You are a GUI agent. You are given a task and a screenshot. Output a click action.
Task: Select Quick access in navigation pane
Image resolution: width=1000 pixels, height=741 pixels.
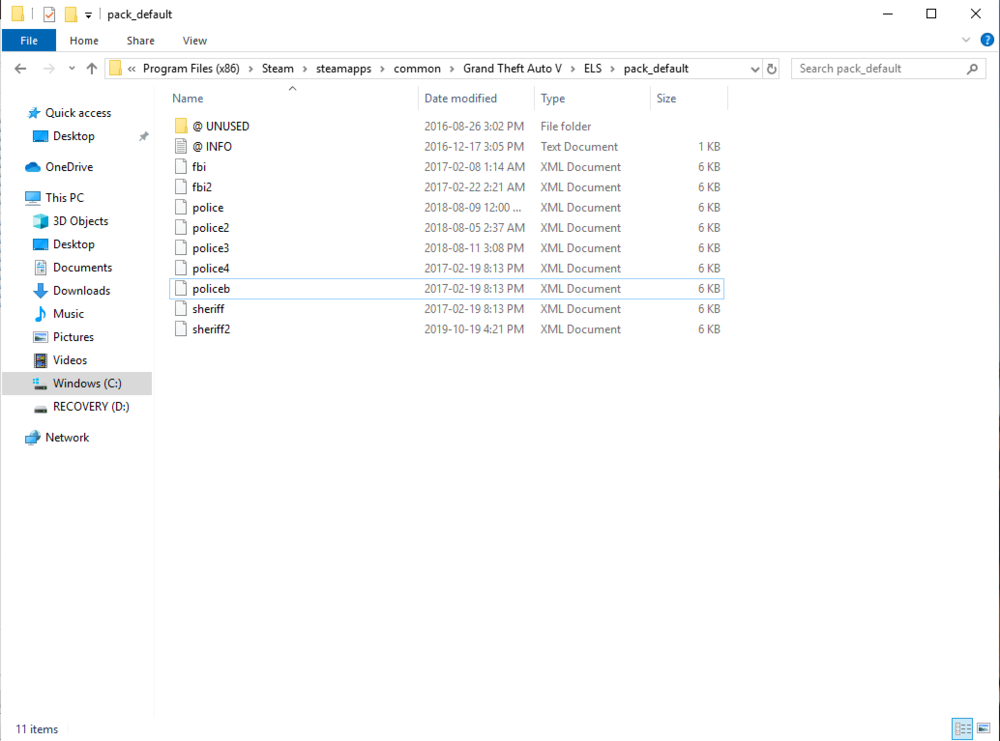point(78,113)
